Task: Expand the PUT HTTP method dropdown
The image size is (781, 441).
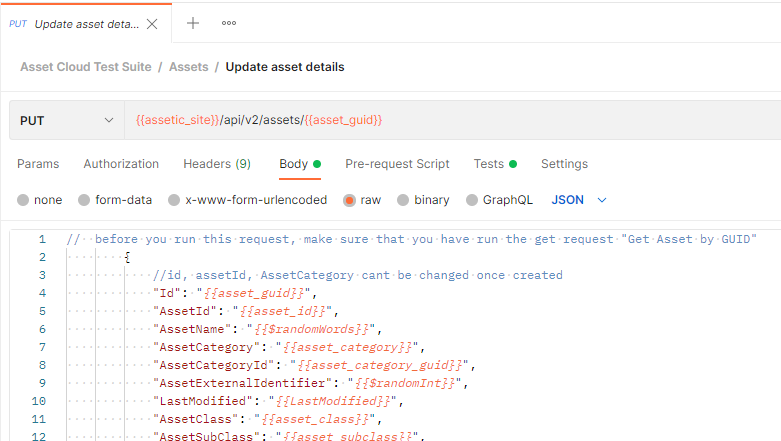Action: pyautogui.click(x=67, y=120)
